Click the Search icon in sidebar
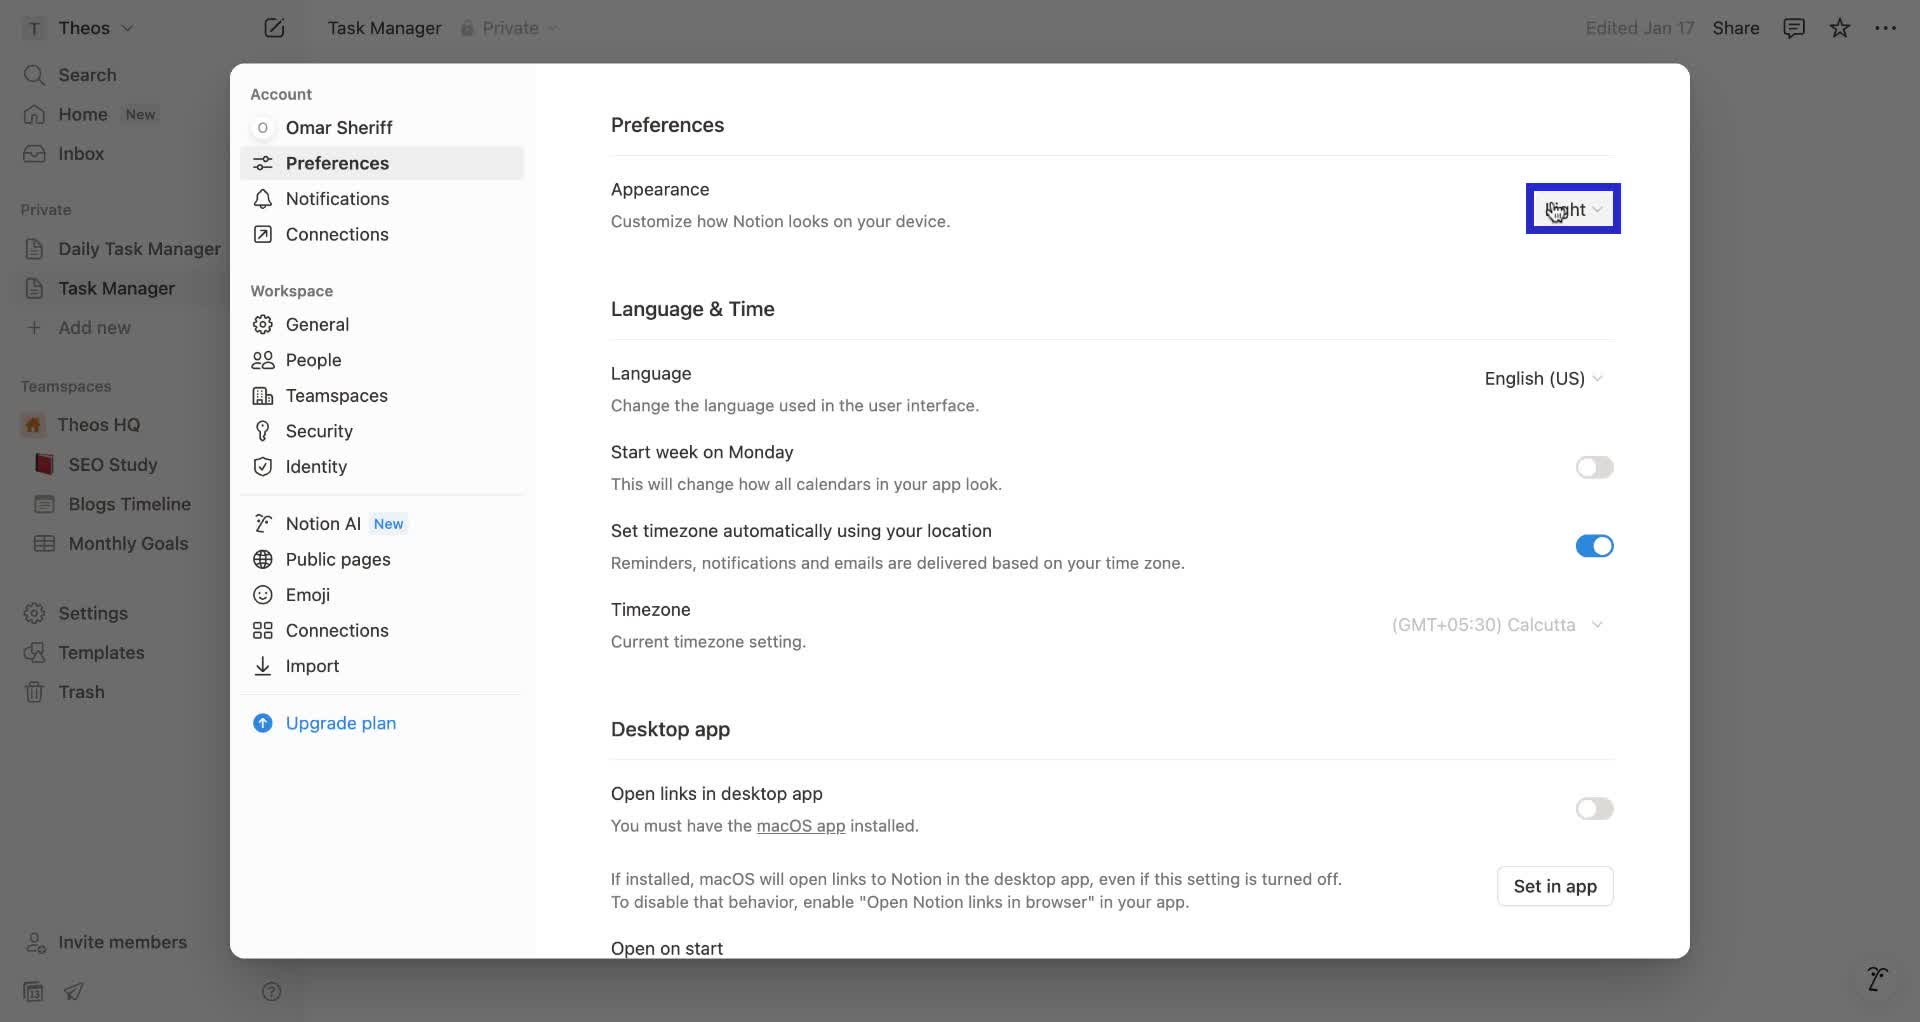 tap(35, 74)
